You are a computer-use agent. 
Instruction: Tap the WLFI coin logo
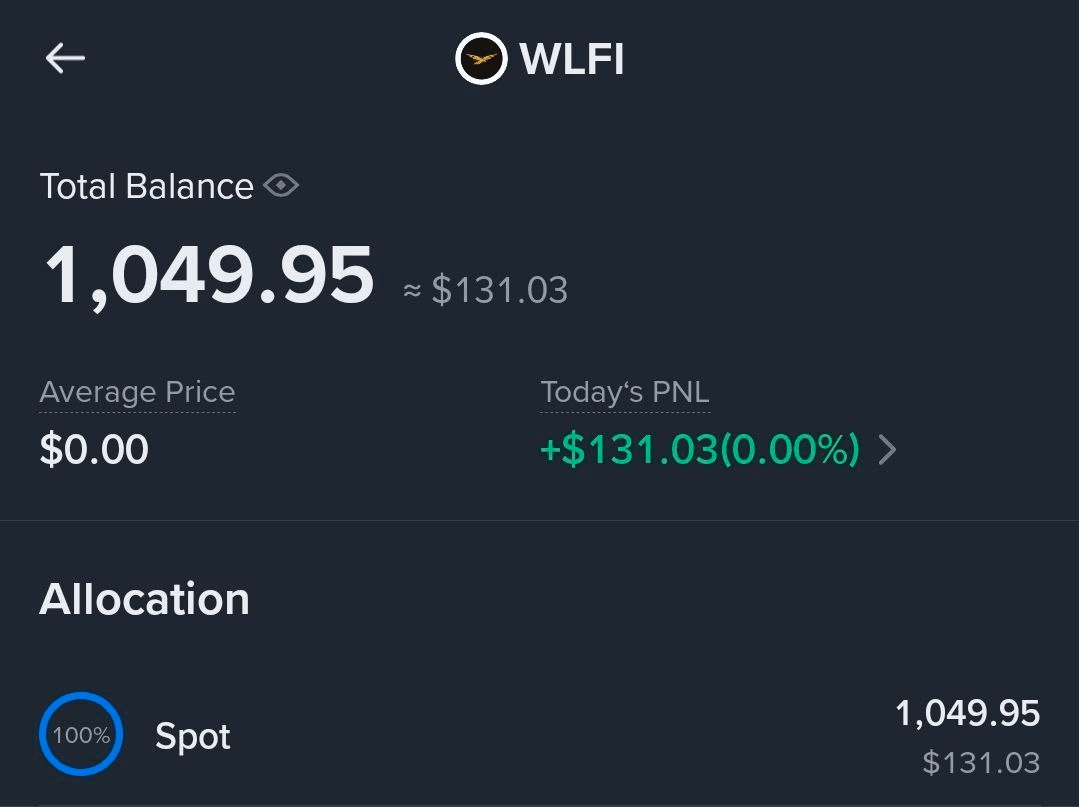coord(480,59)
